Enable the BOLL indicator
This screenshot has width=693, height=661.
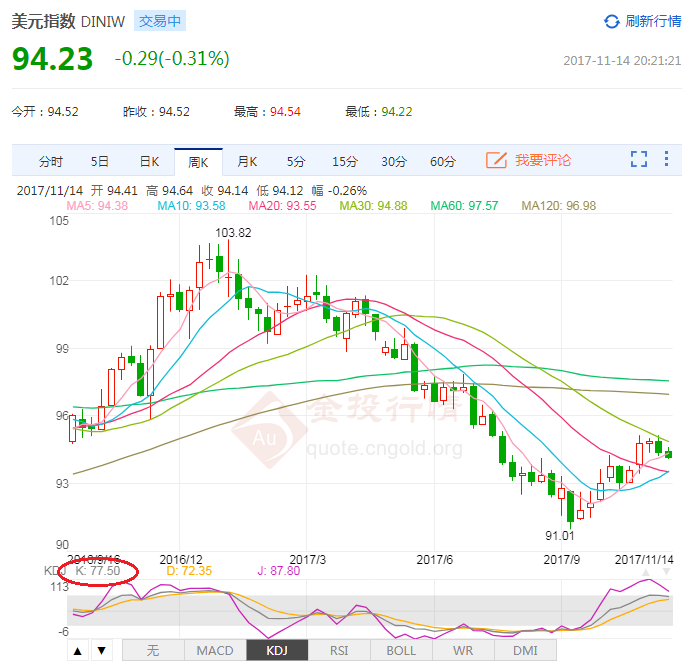click(401, 651)
